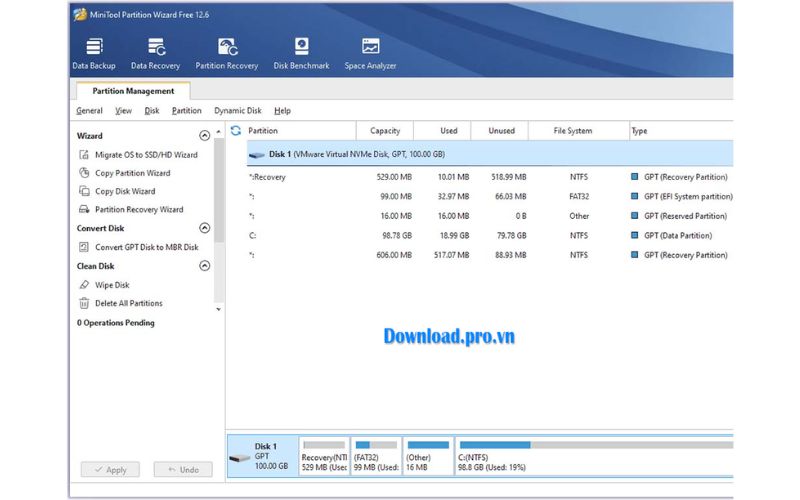This screenshot has width=800, height=500.
Task: Open the Partition Recovery tool
Action: [227, 53]
